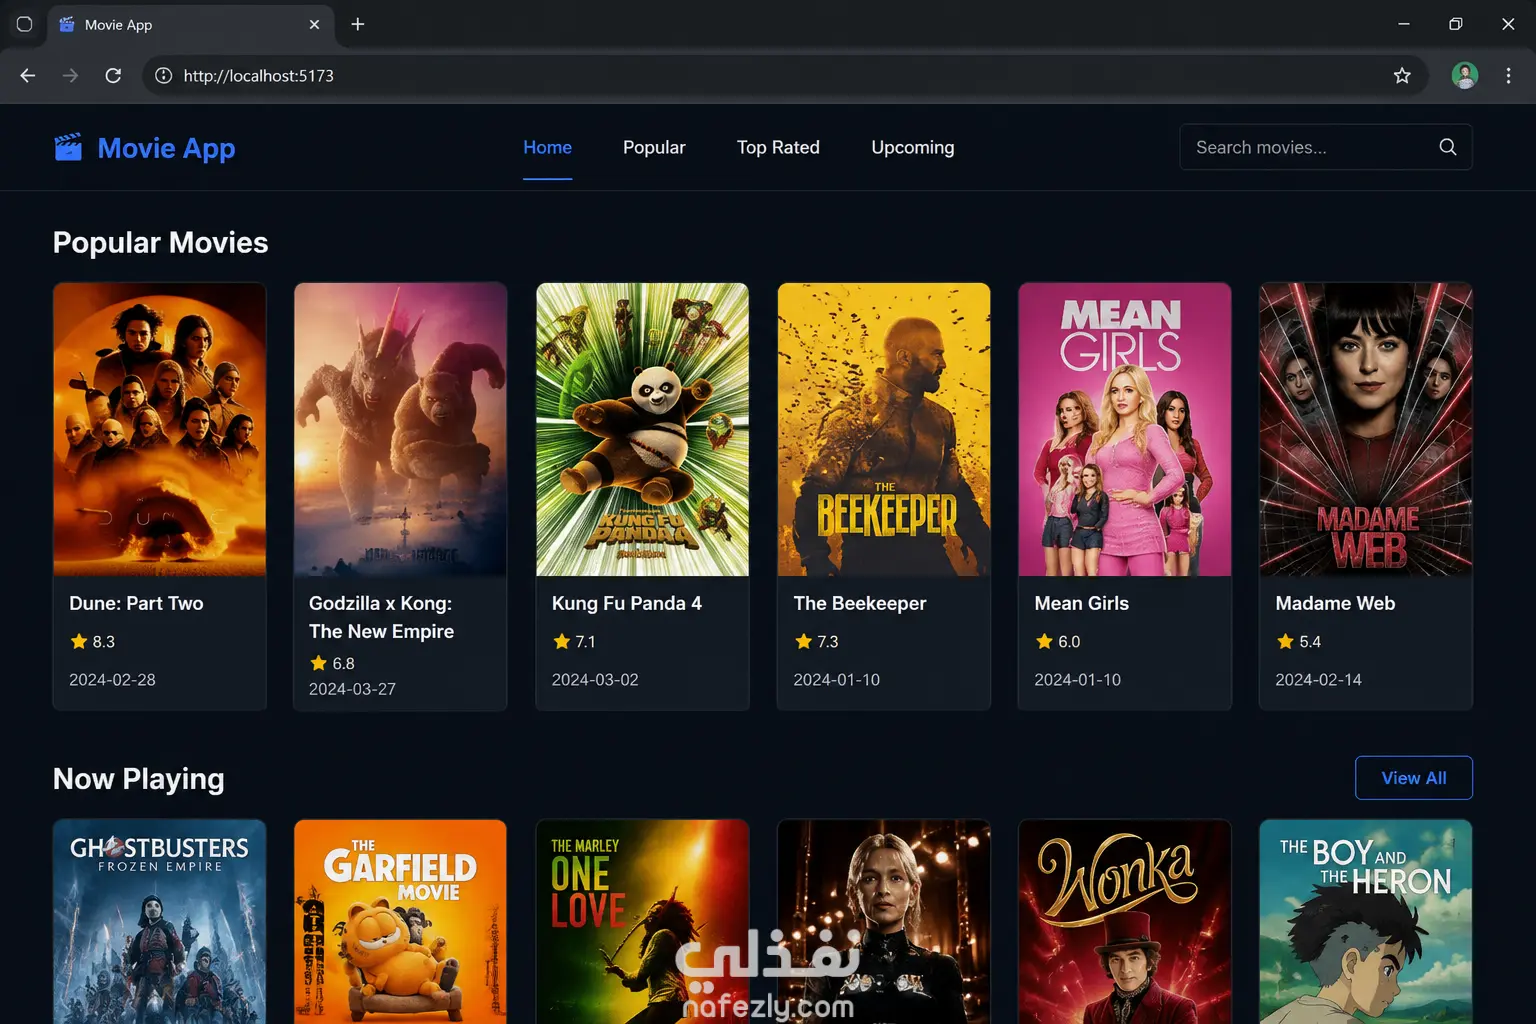Click The Beekeeper rating star
Image resolution: width=1536 pixels, height=1024 pixels.
point(803,642)
